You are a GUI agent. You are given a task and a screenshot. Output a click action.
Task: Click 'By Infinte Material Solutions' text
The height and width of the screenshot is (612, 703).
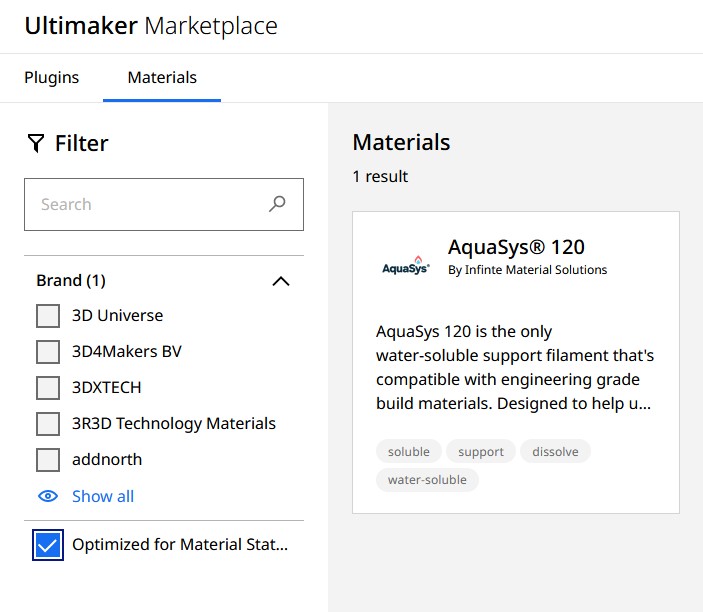[x=527, y=269]
